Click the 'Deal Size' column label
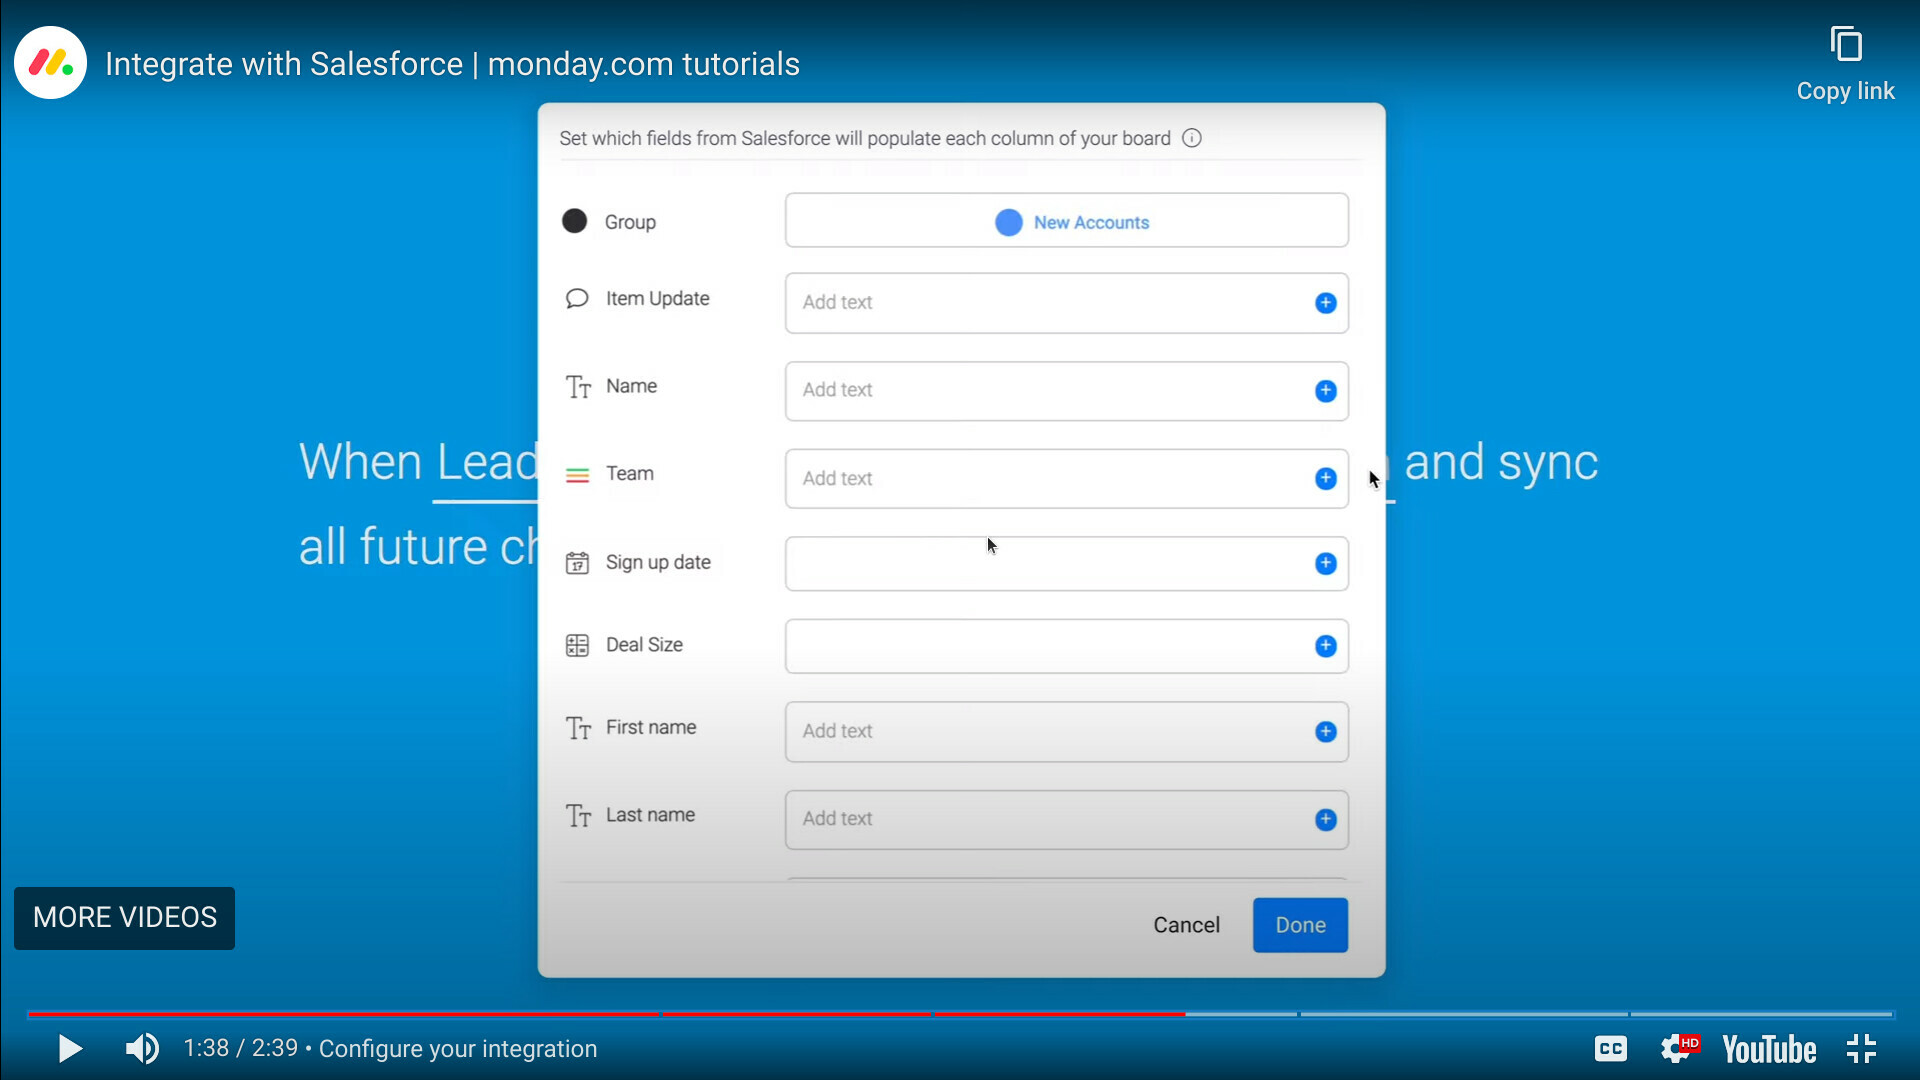The height and width of the screenshot is (1080, 1920). coord(644,645)
